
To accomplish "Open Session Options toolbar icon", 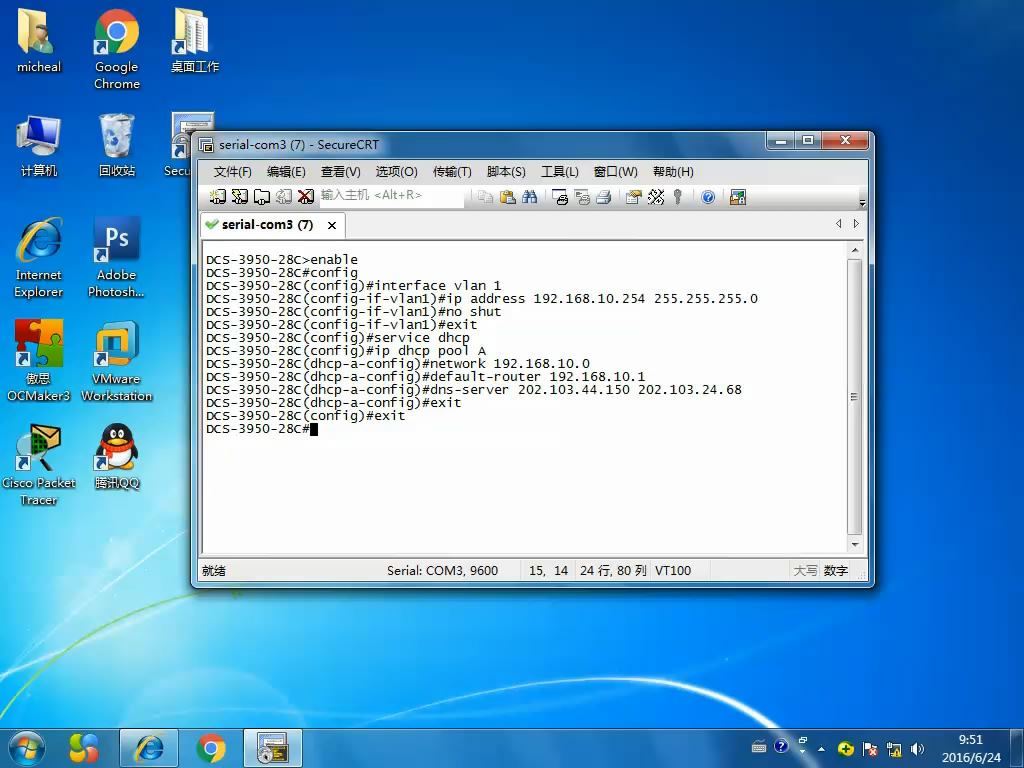I will click(633, 197).
